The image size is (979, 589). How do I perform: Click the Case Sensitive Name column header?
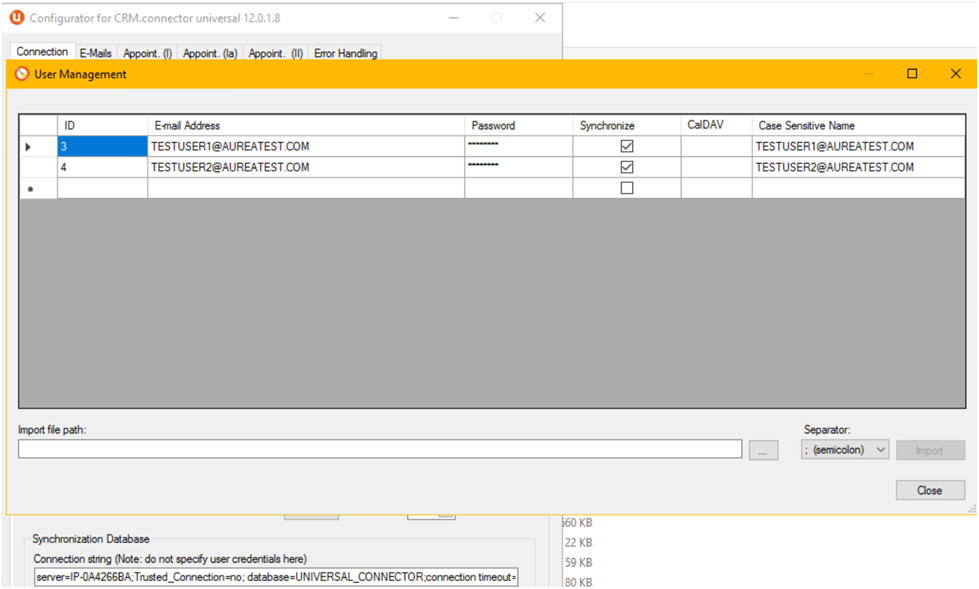(858, 126)
